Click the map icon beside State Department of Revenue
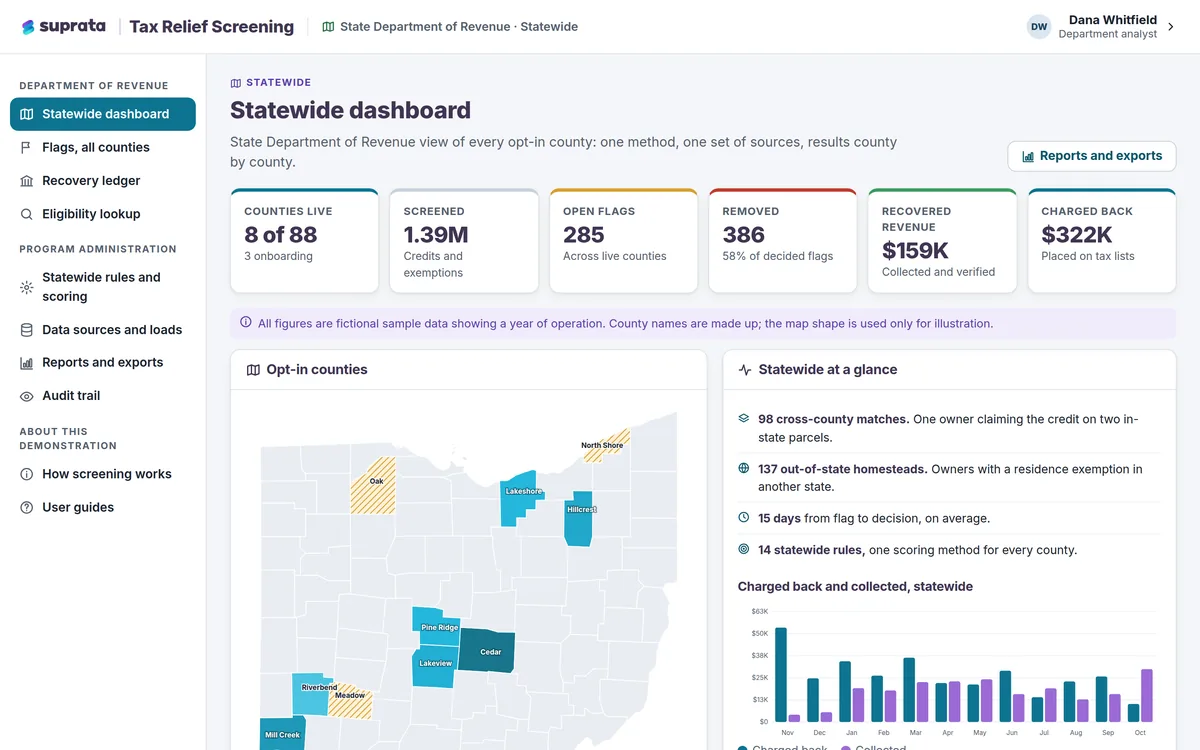 [x=328, y=27]
